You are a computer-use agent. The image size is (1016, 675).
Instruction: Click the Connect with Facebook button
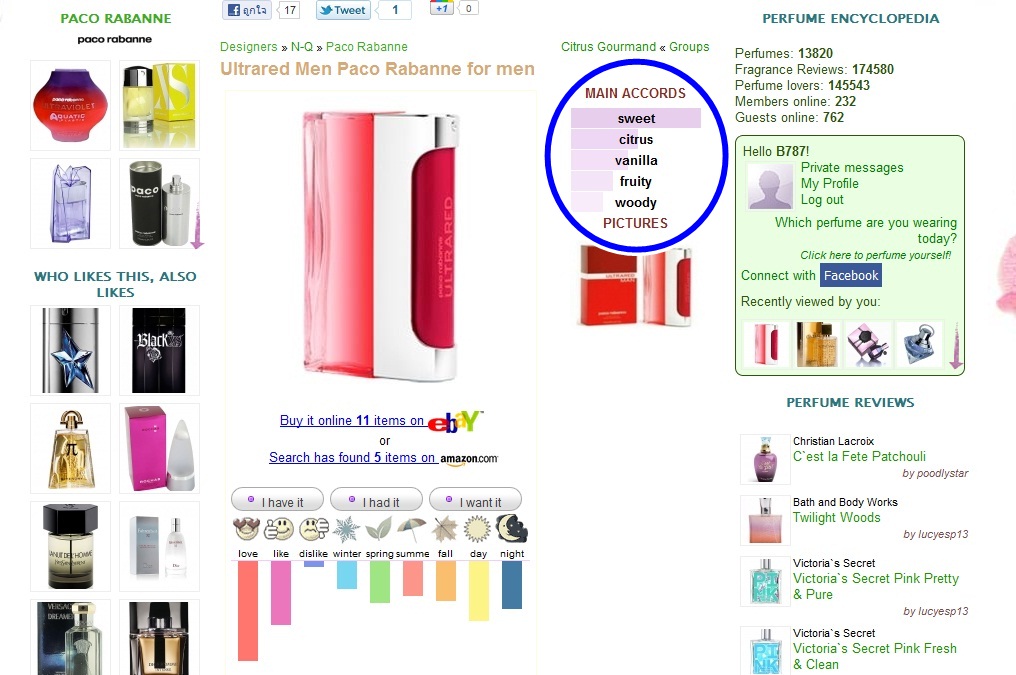851,275
